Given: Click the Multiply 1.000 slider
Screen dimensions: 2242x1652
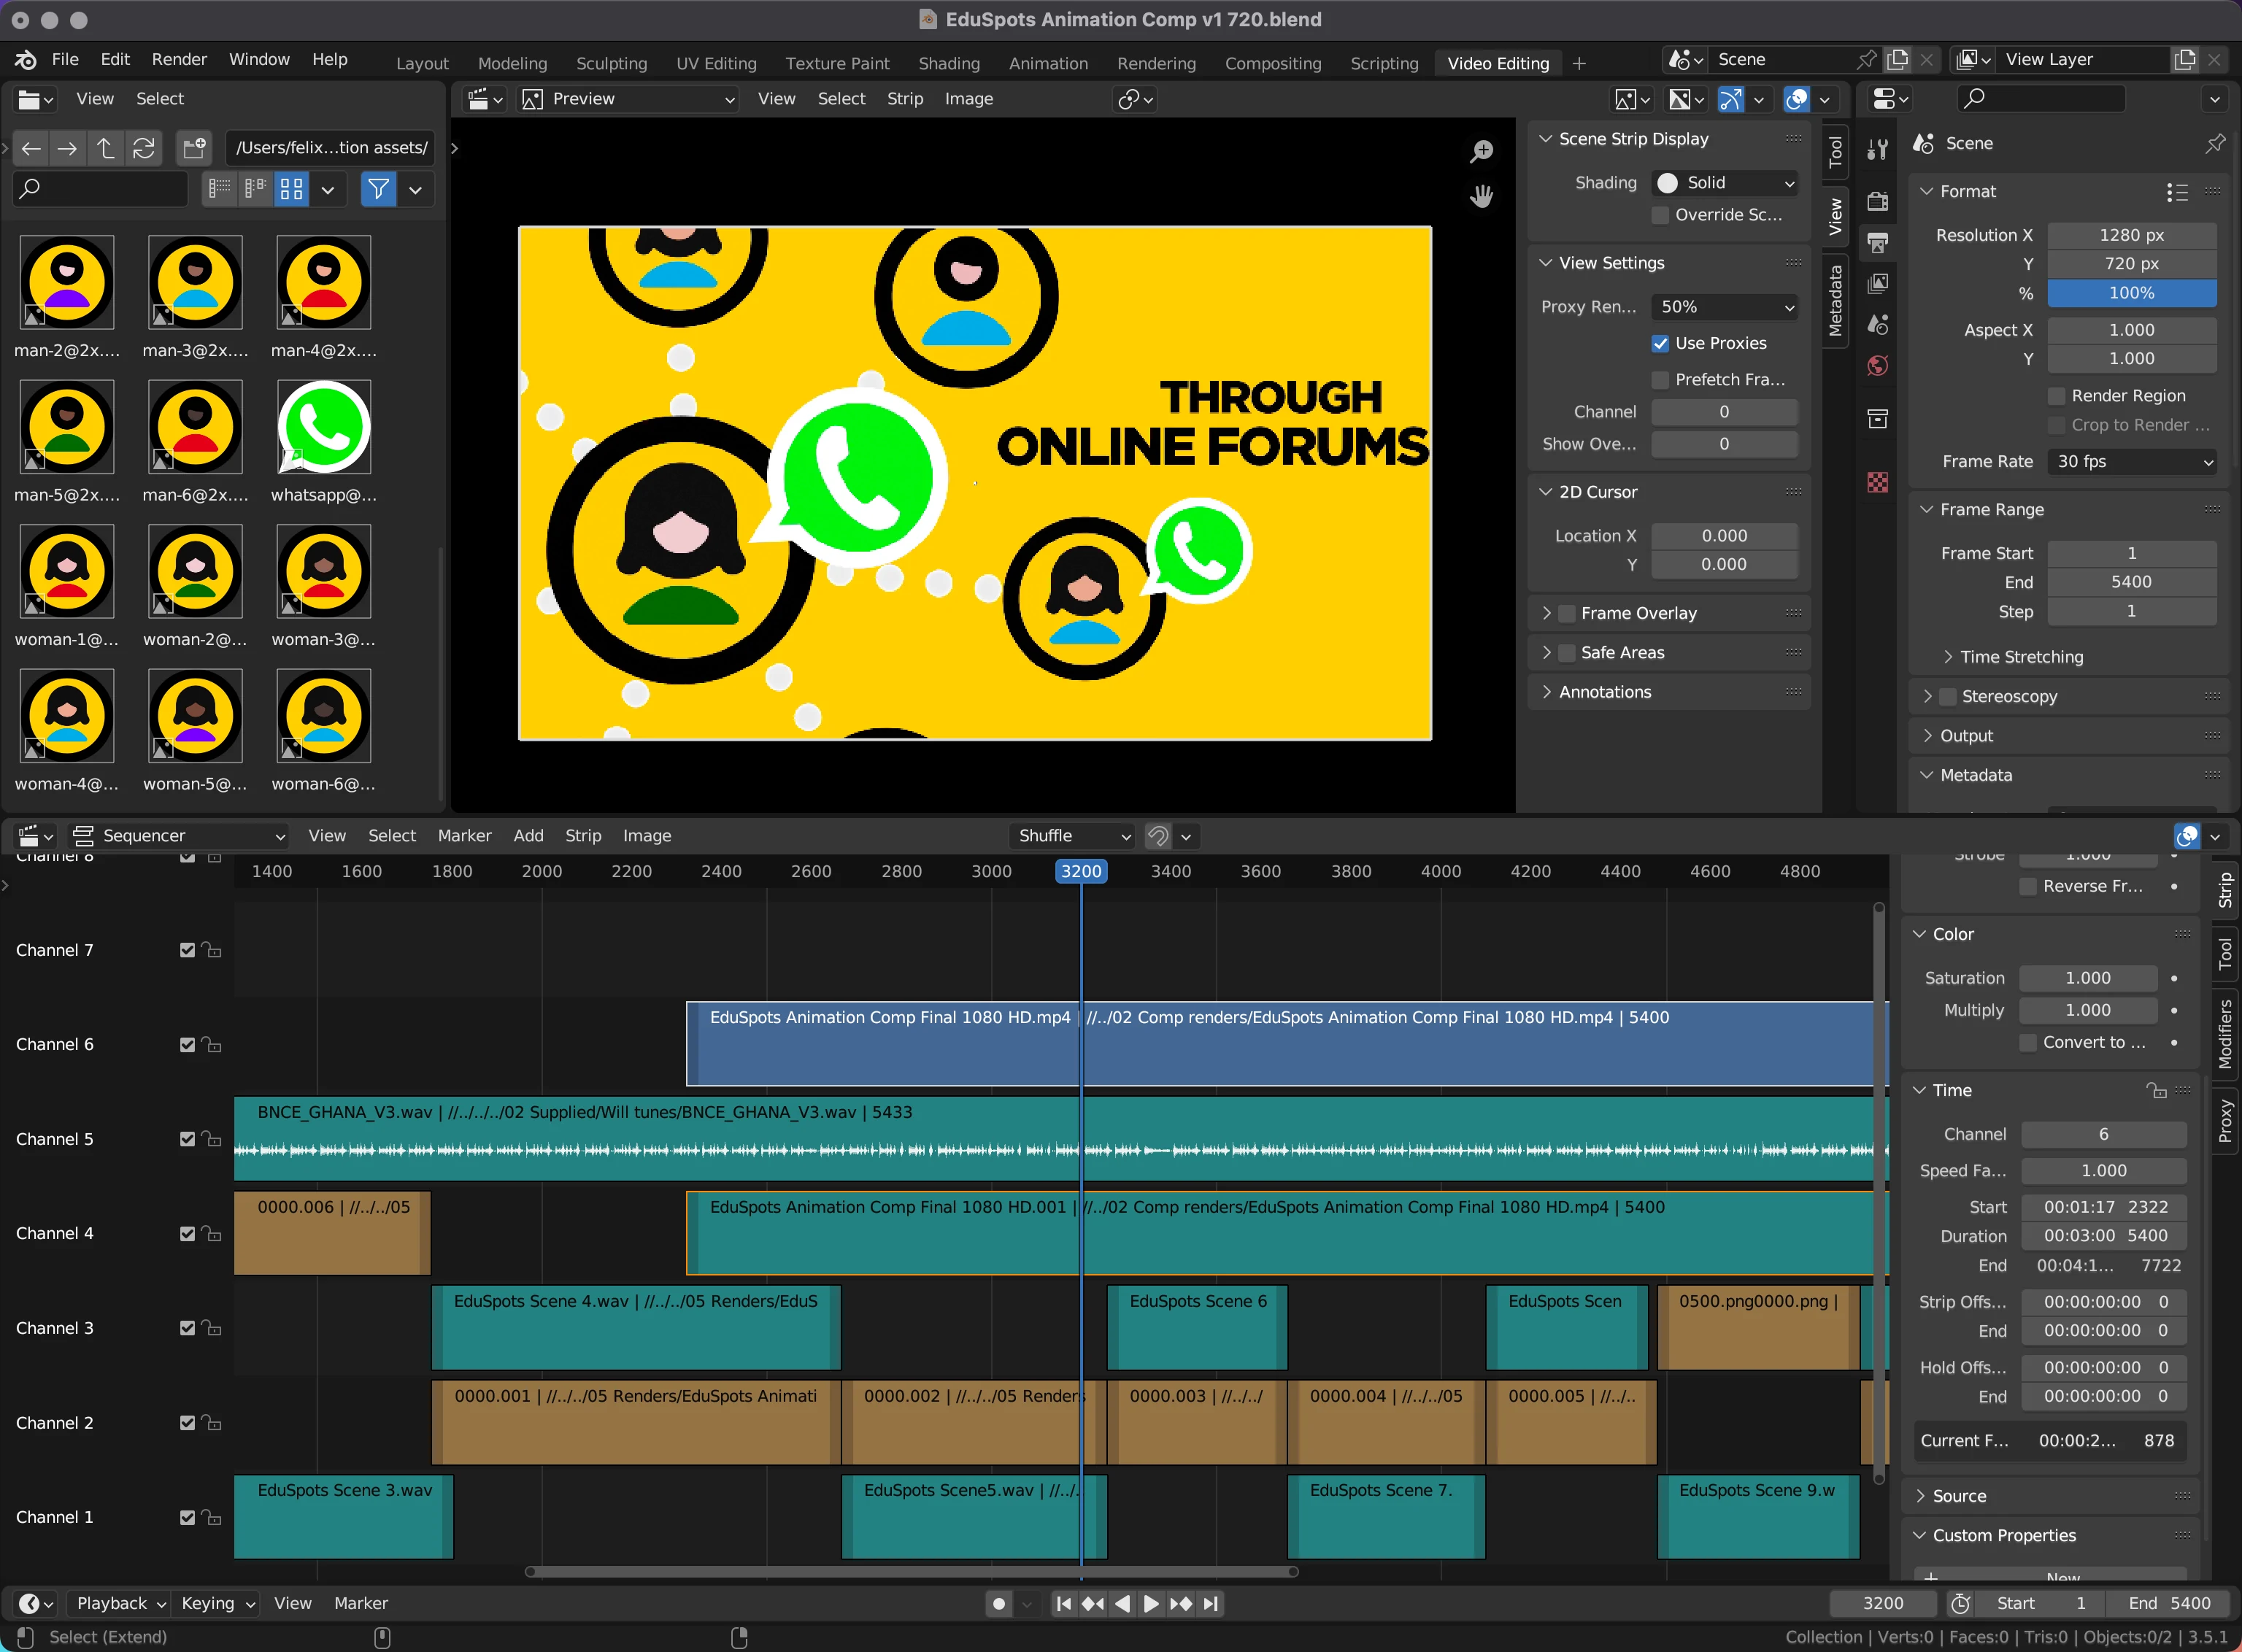Looking at the screenshot, I should click(x=2088, y=1011).
